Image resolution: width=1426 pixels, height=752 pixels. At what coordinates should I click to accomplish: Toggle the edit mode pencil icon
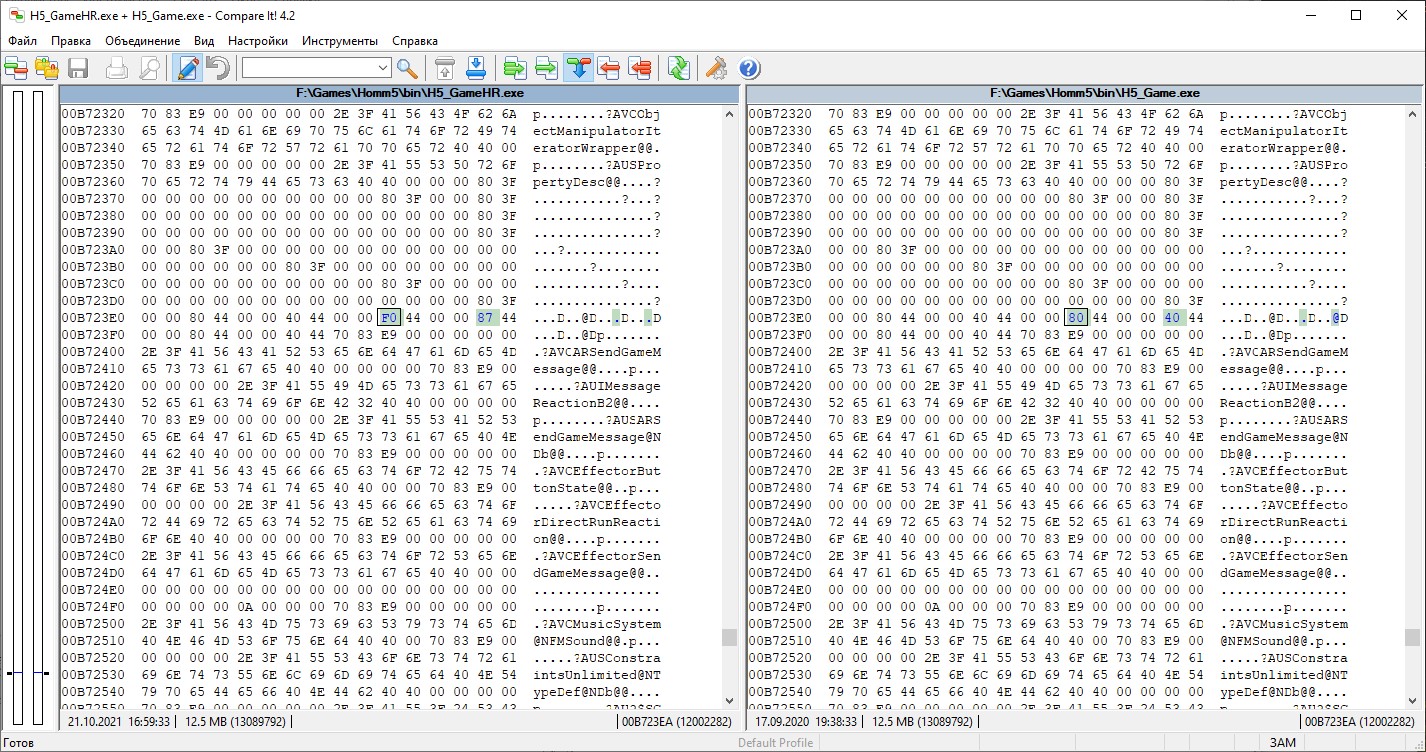pyautogui.click(x=187, y=68)
